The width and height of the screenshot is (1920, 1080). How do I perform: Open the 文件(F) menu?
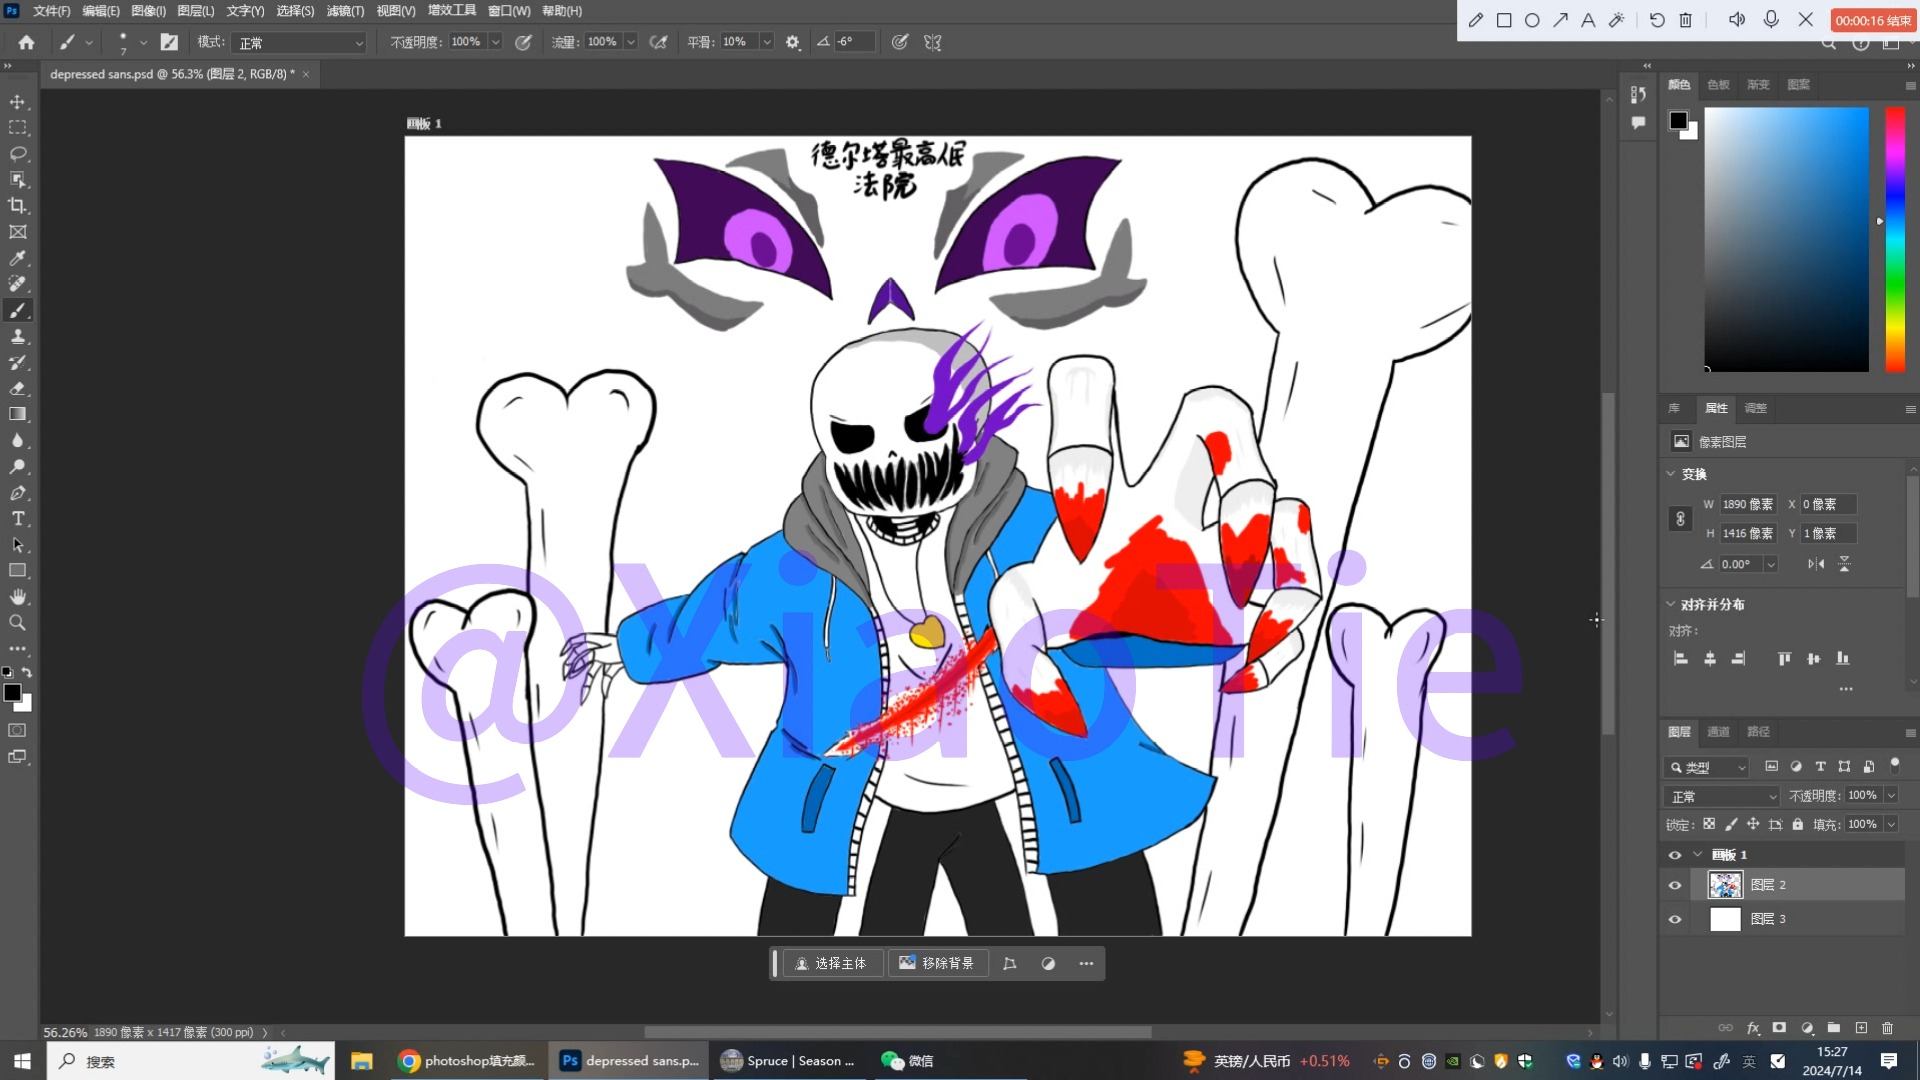tap(51, 11)
